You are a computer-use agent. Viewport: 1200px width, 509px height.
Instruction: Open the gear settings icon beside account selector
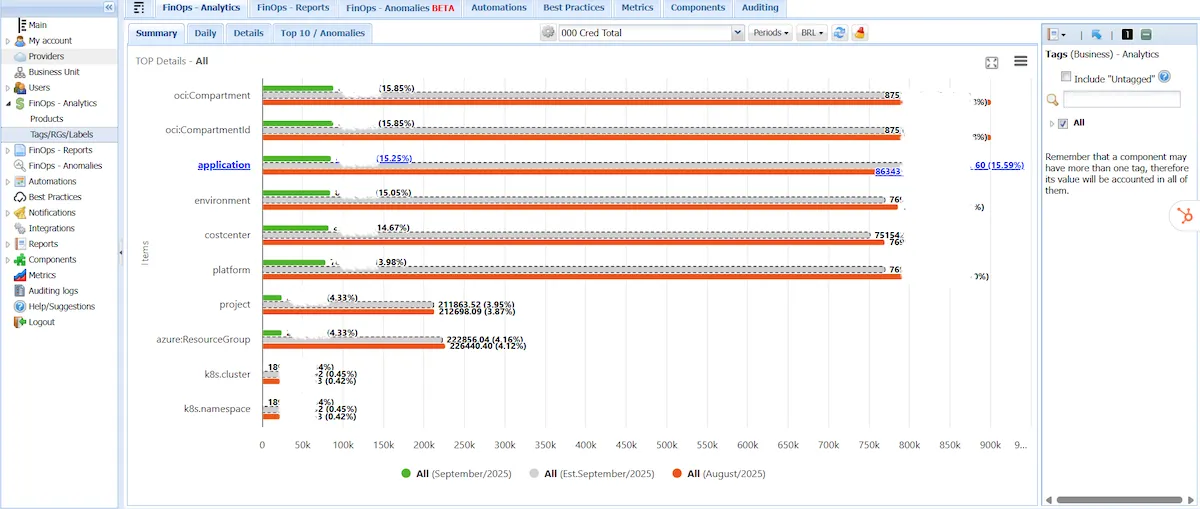click(x=548, y=33)
